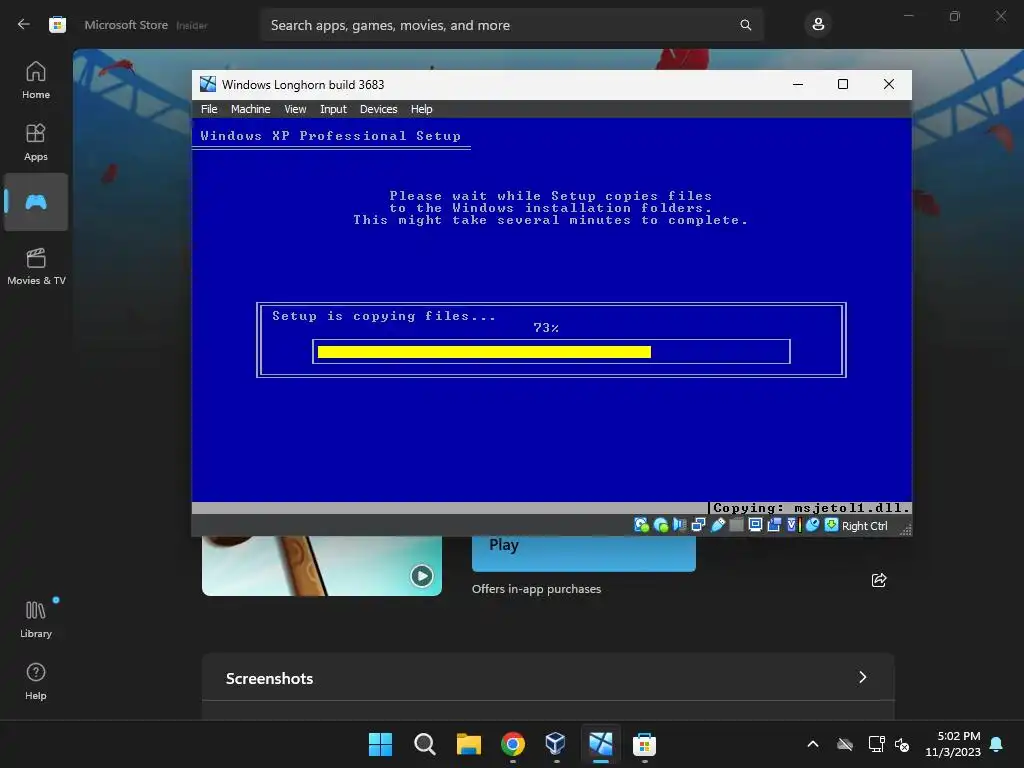Open the Devices menu in VirtualBox
The height and width of the screenshot is (768, 1024).
point(378,109)
